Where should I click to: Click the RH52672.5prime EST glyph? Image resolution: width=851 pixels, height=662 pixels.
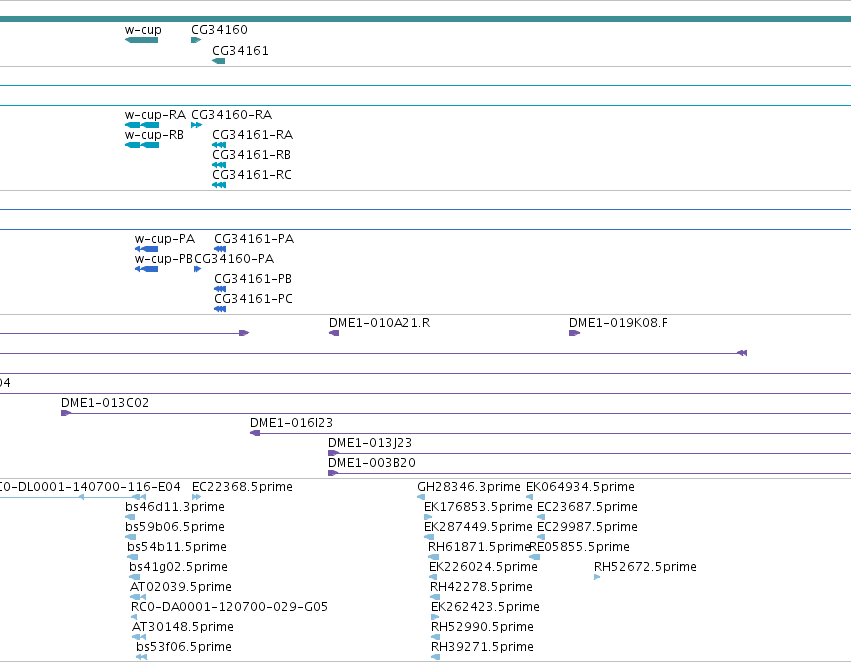597,577
